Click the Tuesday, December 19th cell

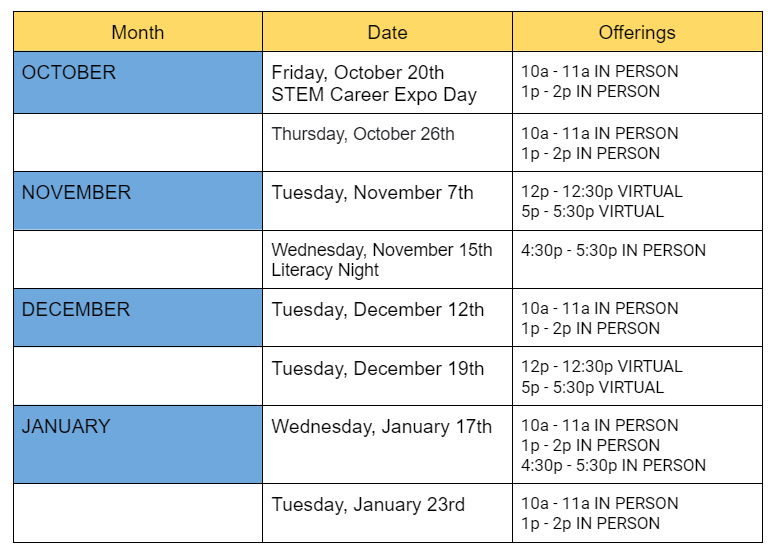(387, 376)
